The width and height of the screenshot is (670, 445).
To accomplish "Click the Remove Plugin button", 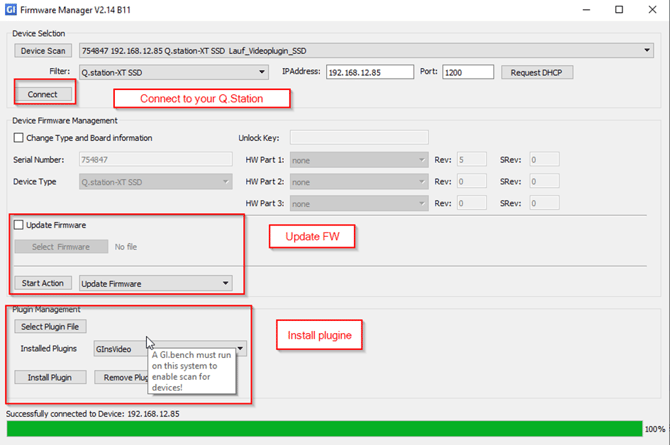I will (120, 377).
